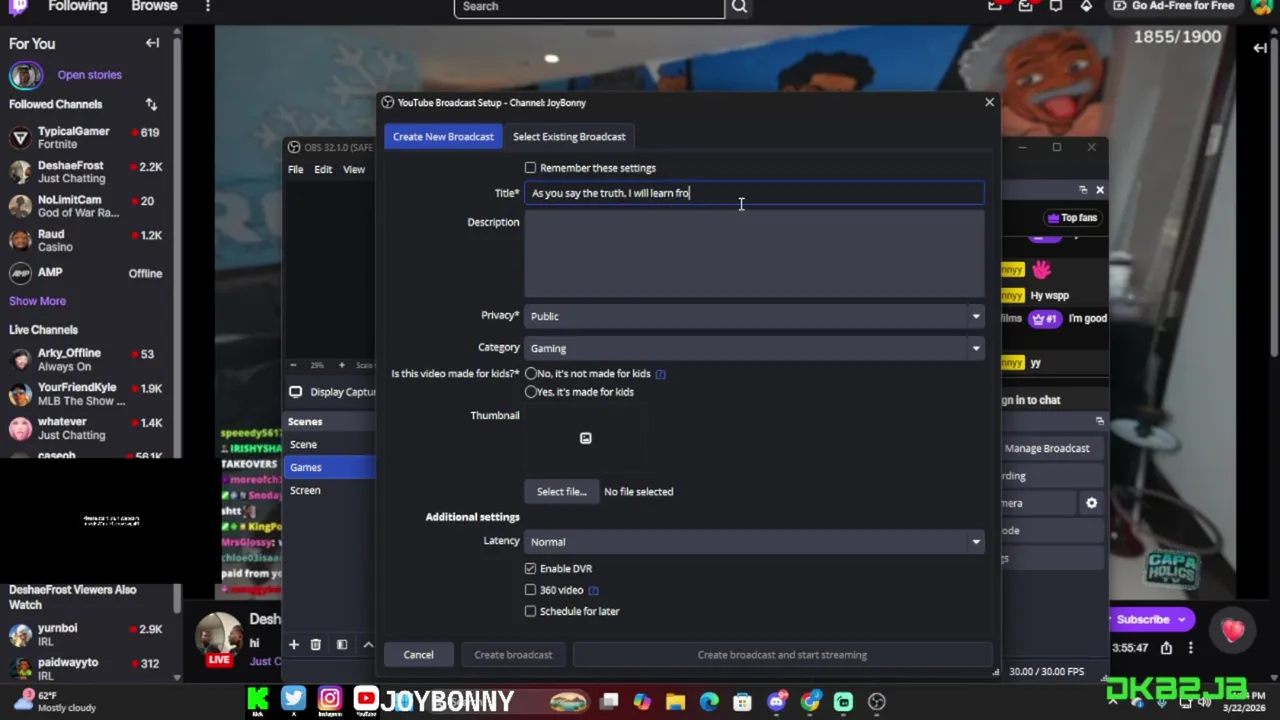Click the Twitch search magnifier icon
This screenshot has width=1280, height=720.
(739, 7)
